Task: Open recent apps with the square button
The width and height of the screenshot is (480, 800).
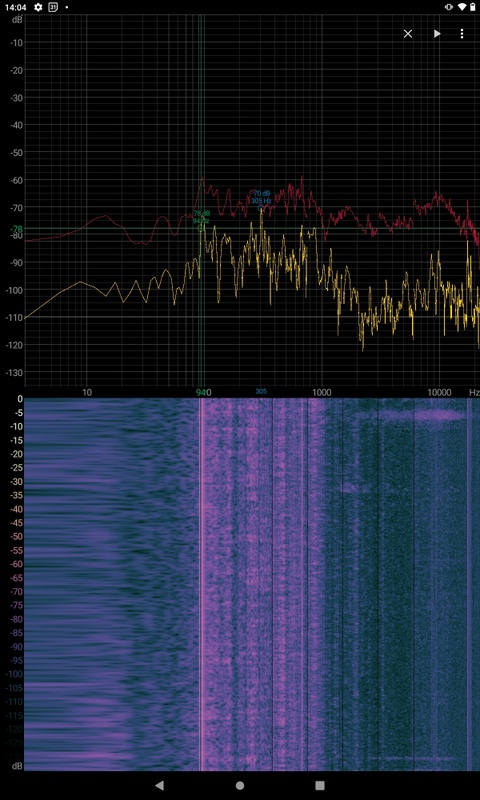Action: point(320,785)
